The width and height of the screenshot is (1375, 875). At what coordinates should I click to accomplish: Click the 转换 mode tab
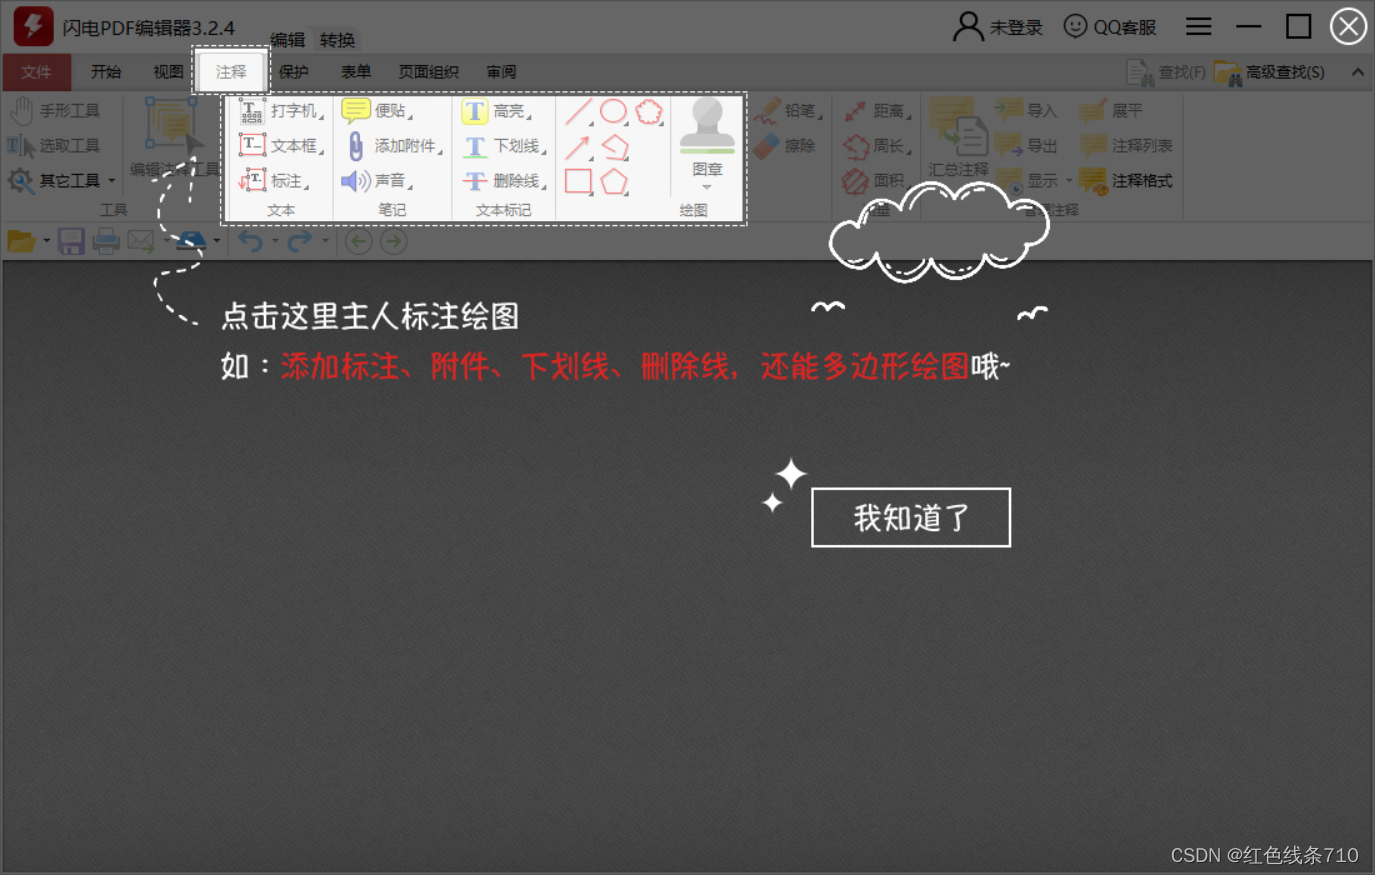pos(337,40)
